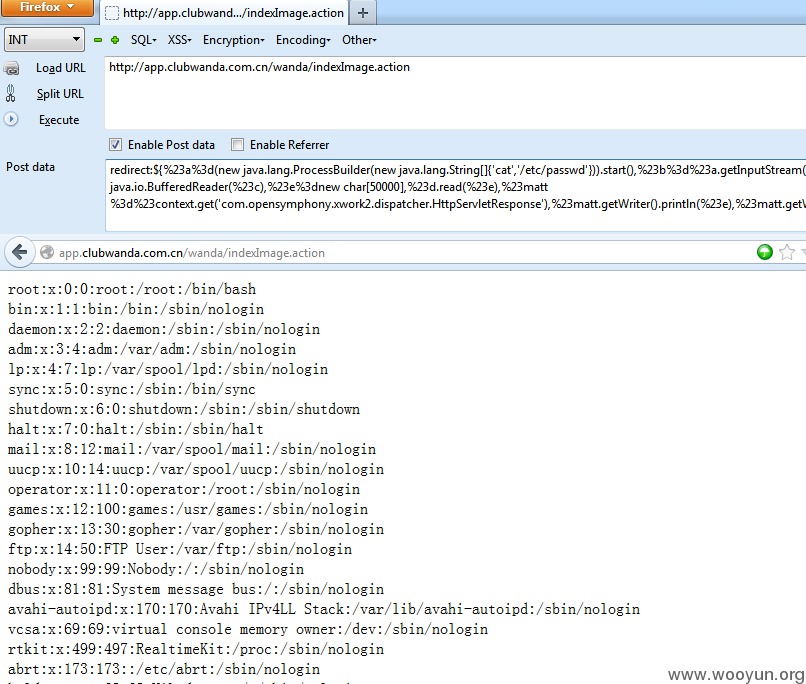Open the Encryption menu in HackBar
806x684 pixels.
tap(233, 40)
